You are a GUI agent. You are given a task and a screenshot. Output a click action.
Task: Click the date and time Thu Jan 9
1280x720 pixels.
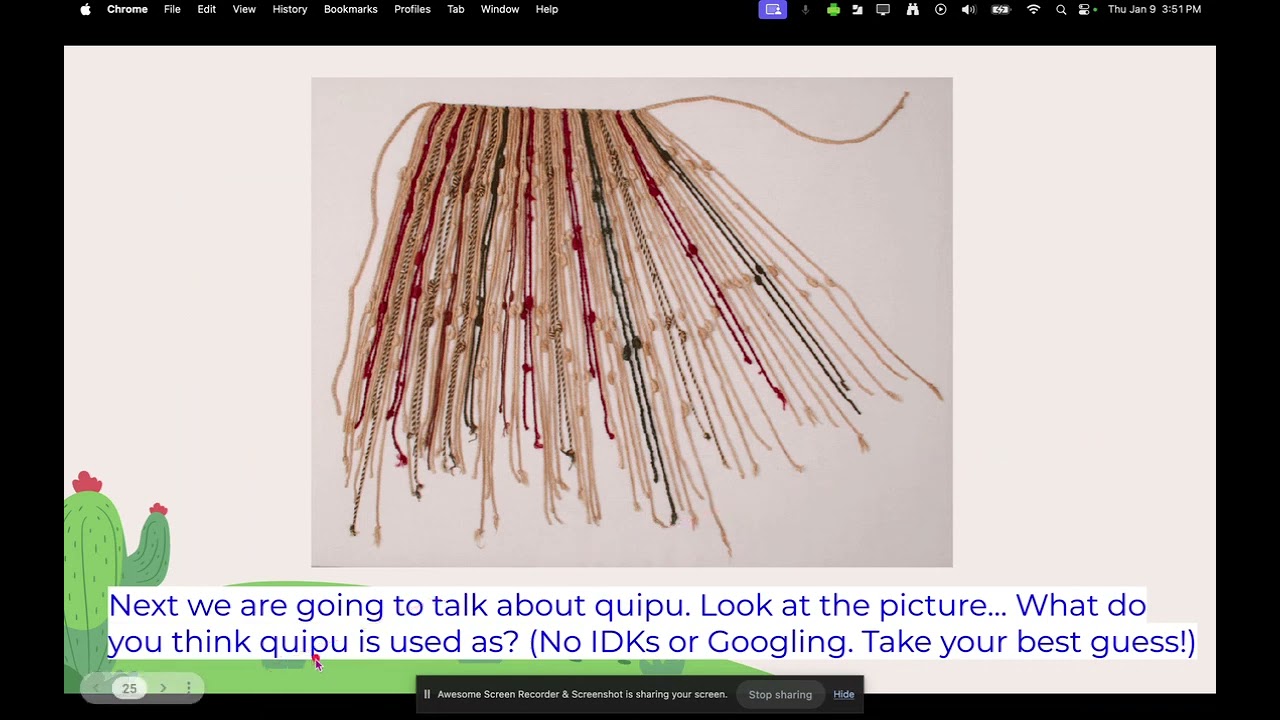1154,9
